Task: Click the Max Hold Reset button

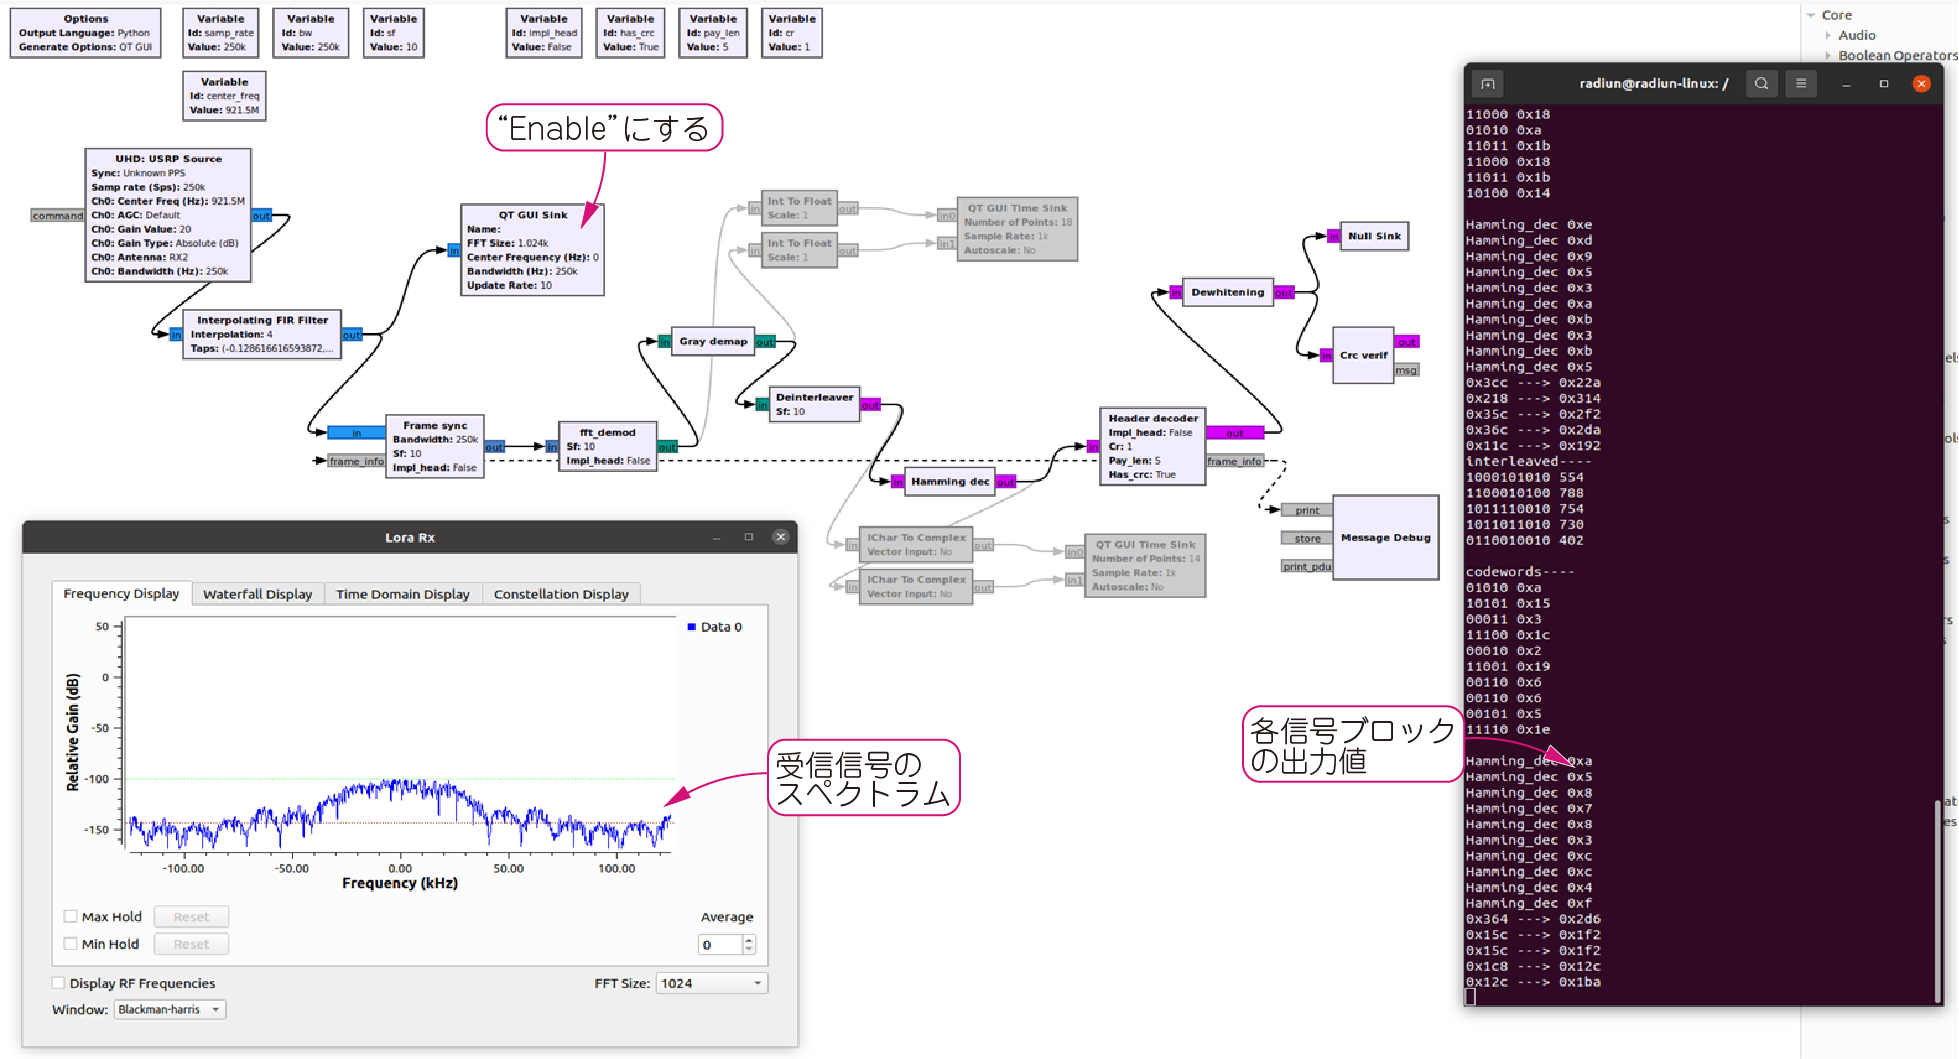Action: 191,917
